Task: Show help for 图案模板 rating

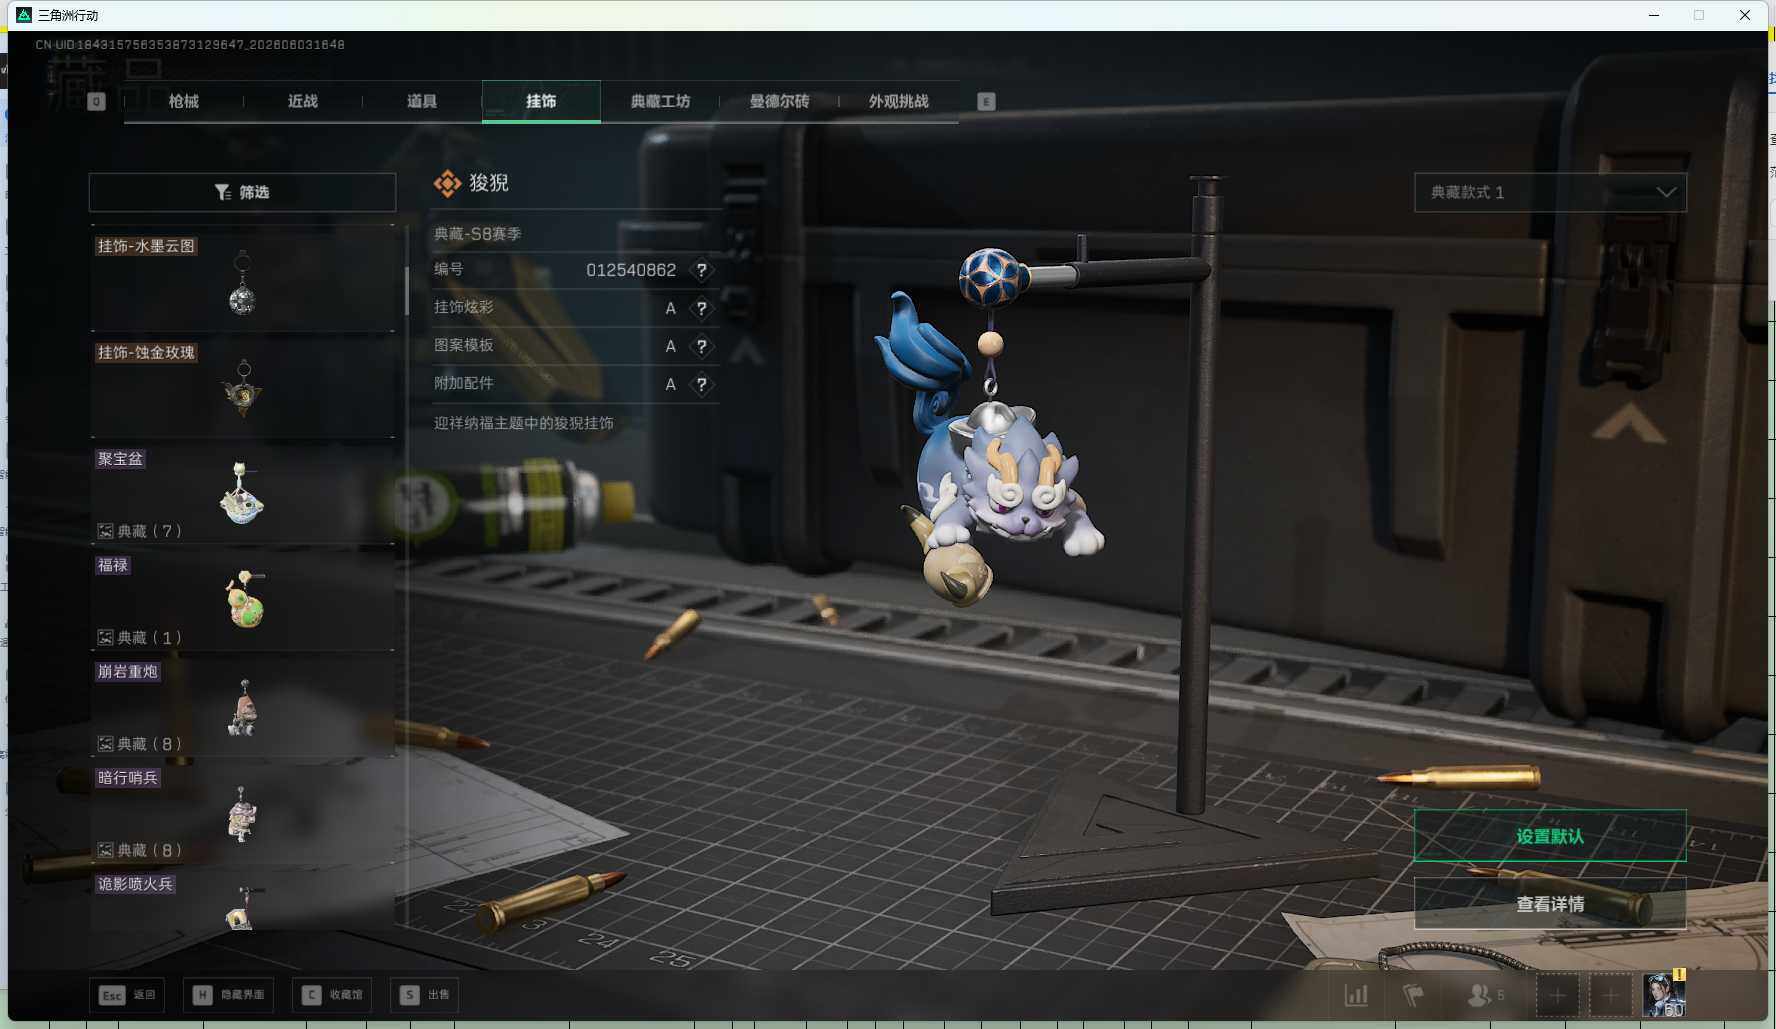Action: [702, 346]
